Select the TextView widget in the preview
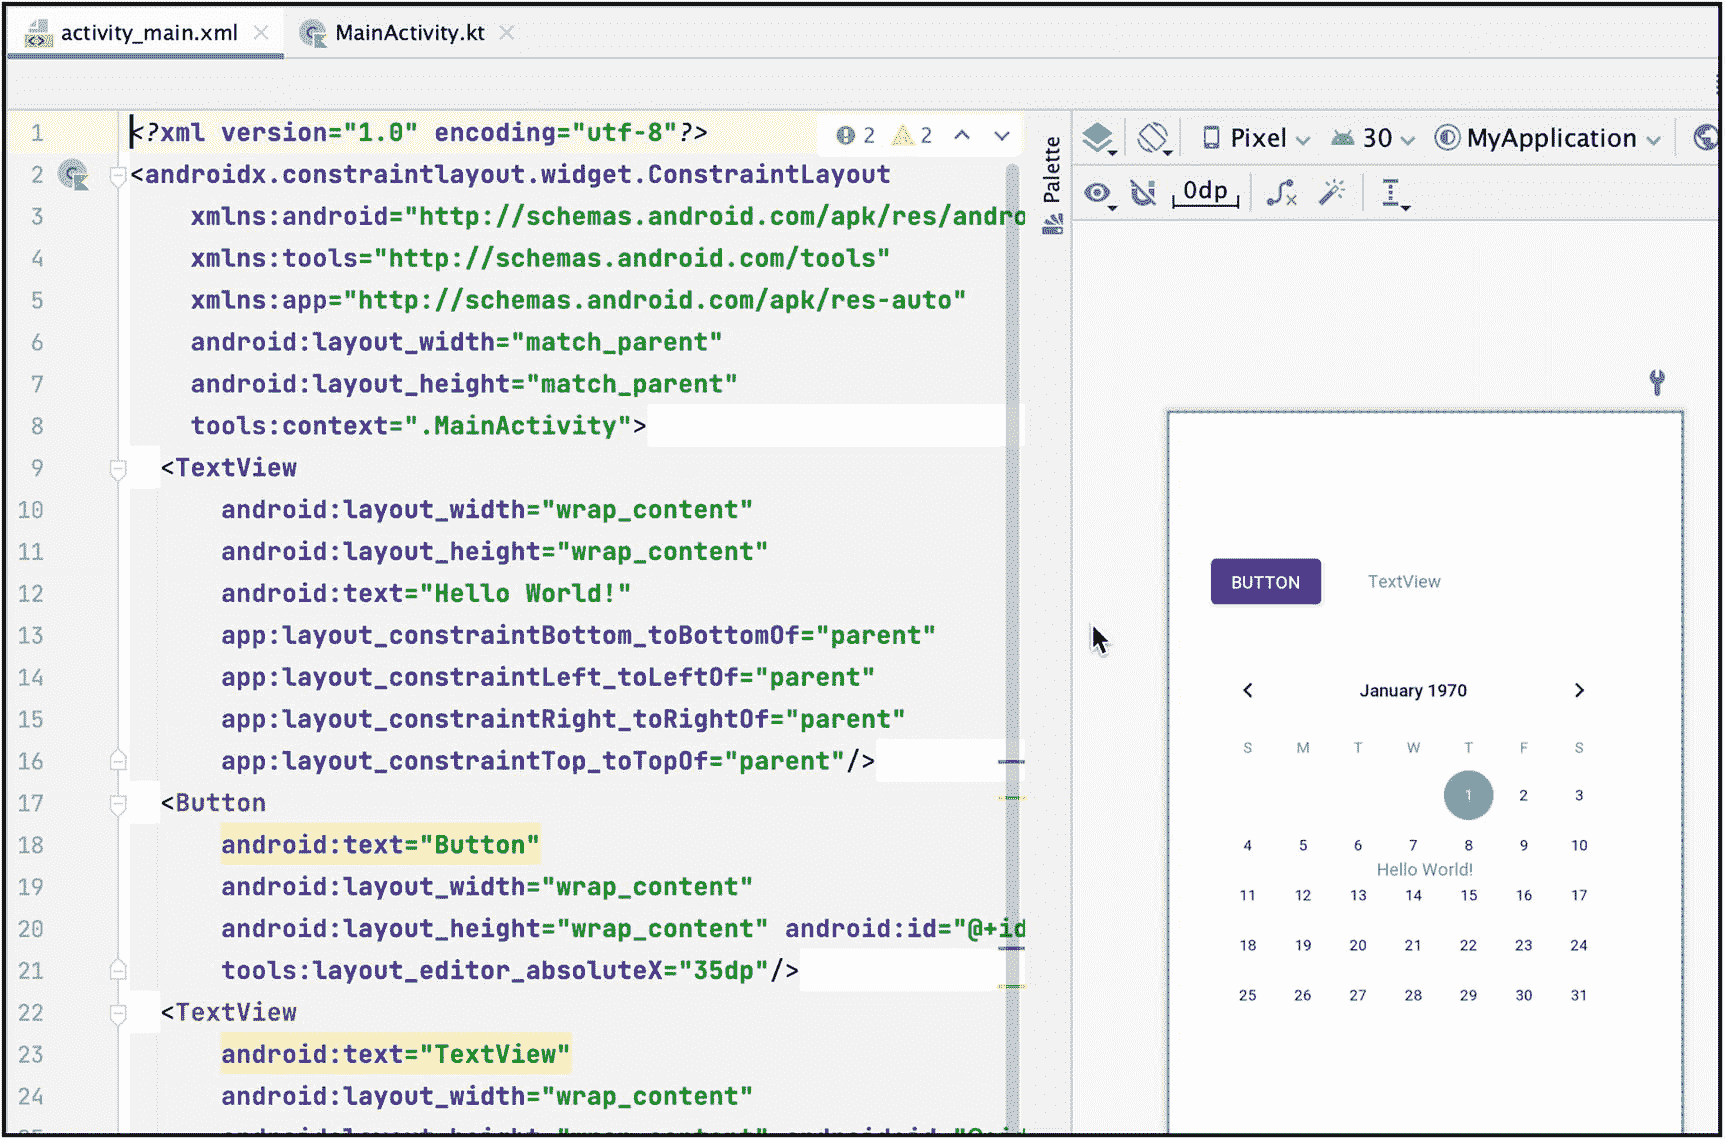 [1404, 582]
